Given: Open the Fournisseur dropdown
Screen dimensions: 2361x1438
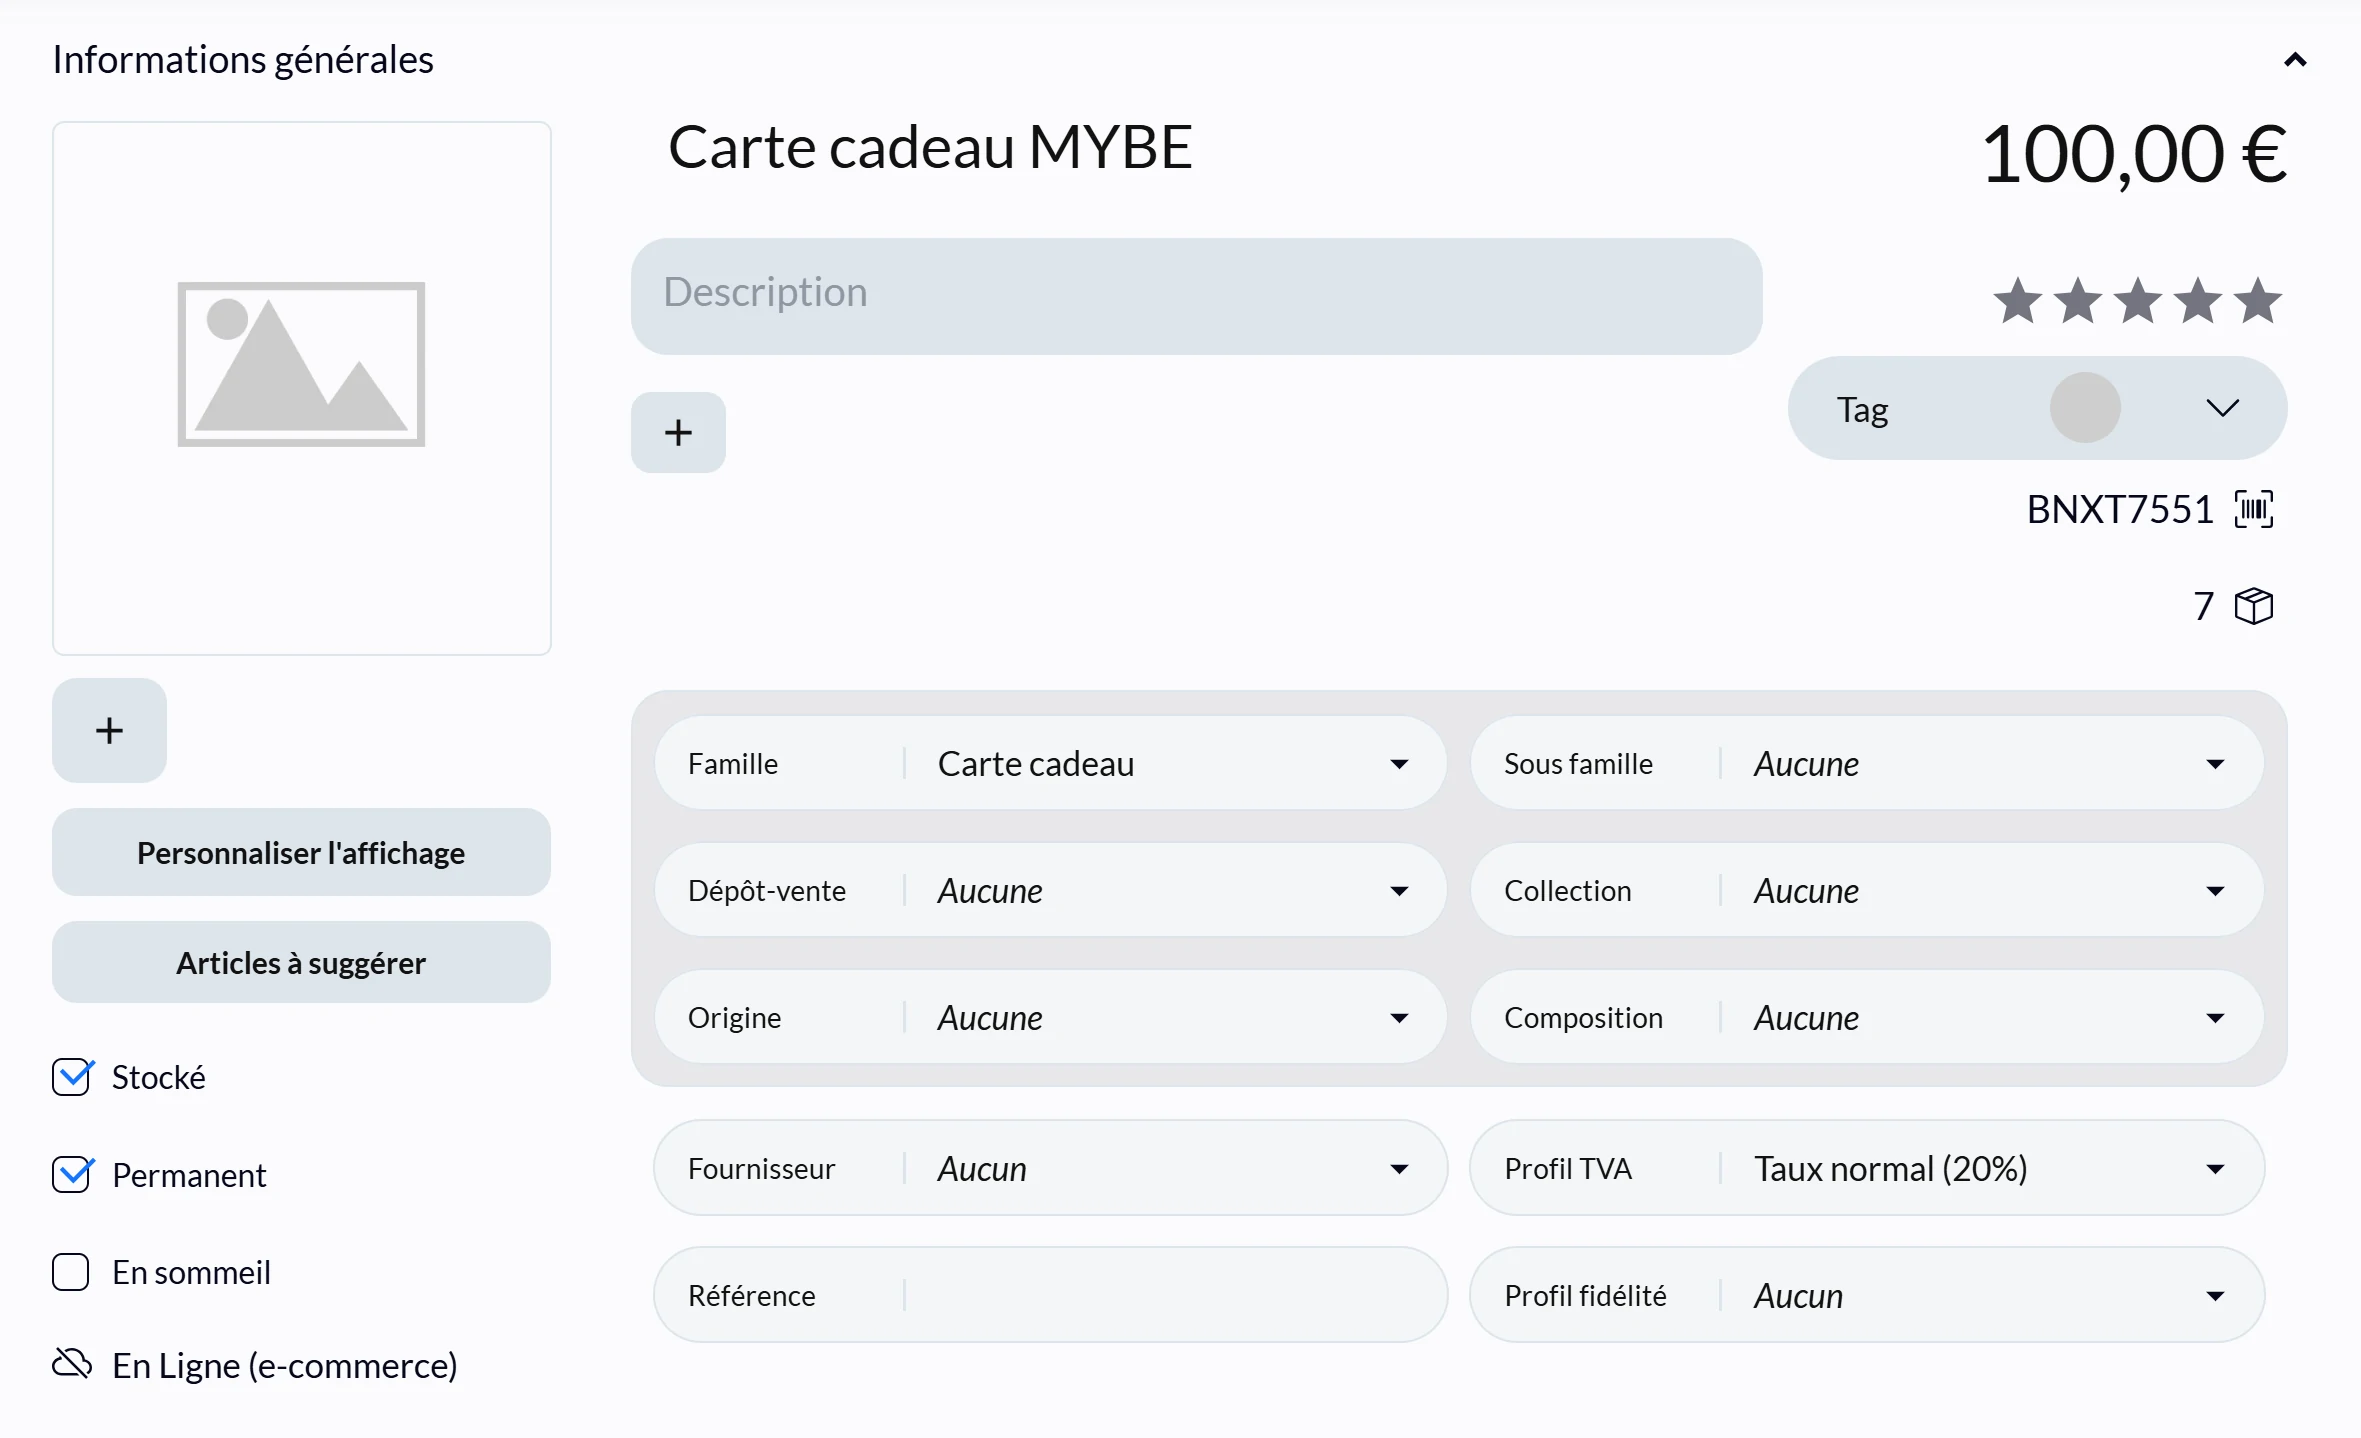Looking at the screenshot, I should coord(1050,1168).
